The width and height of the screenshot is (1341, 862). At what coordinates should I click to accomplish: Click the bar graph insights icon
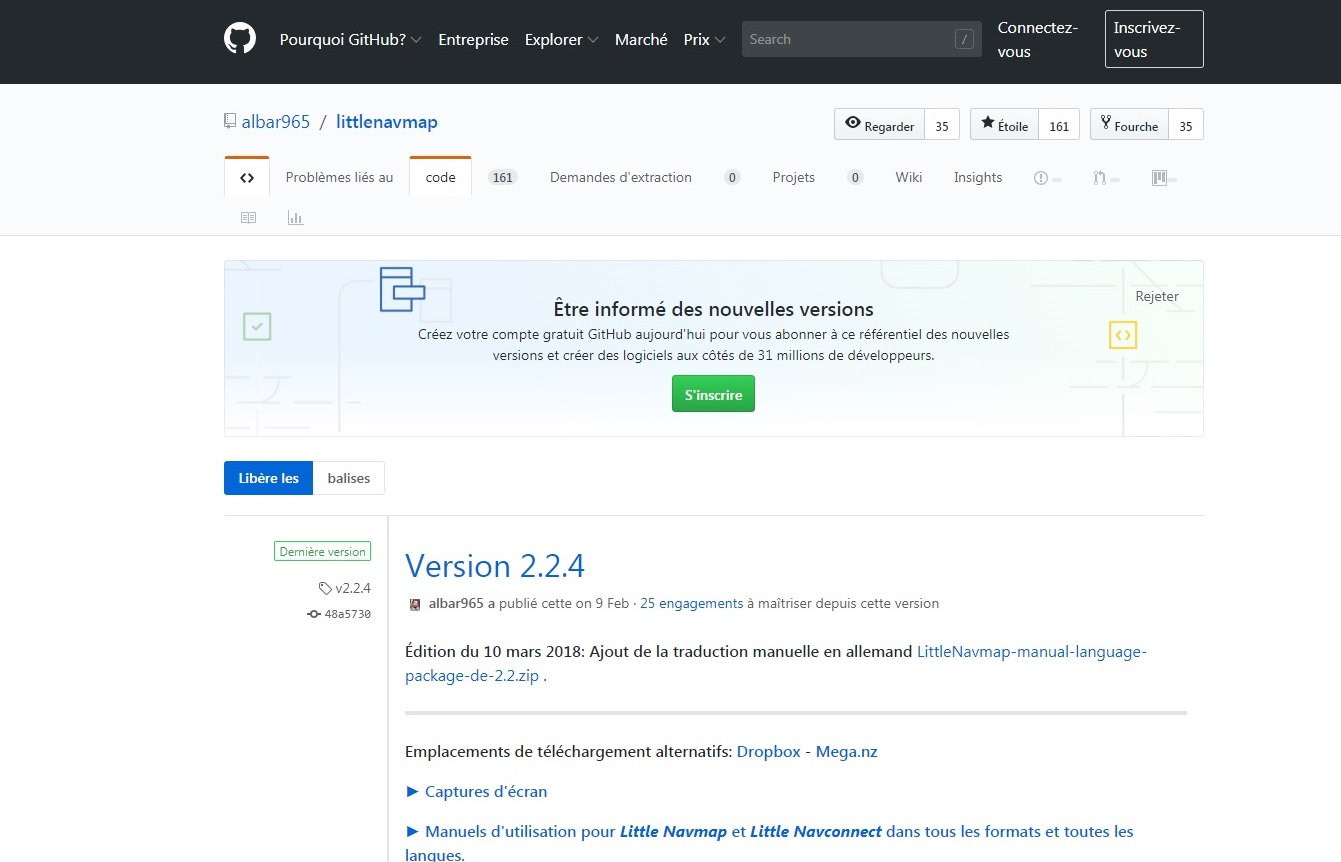[295, 217]
